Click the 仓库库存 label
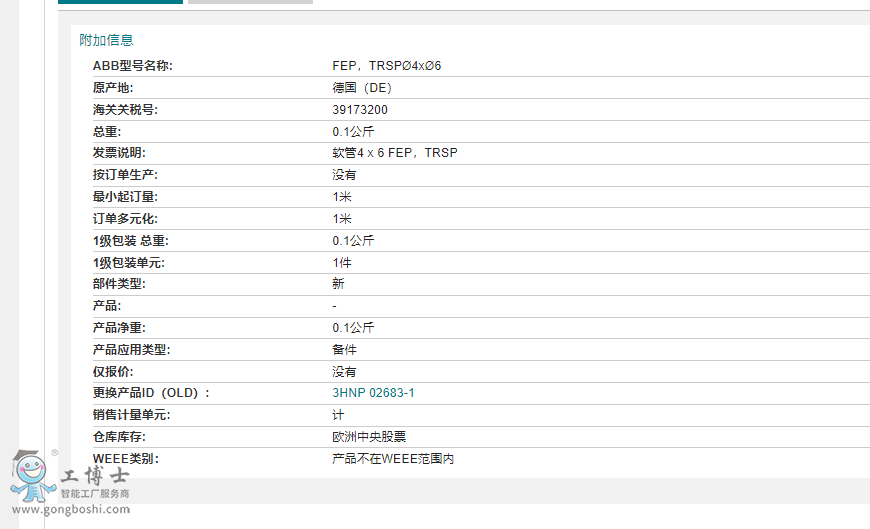This screenshot has width=870, height=529. (x=119, y=437)
